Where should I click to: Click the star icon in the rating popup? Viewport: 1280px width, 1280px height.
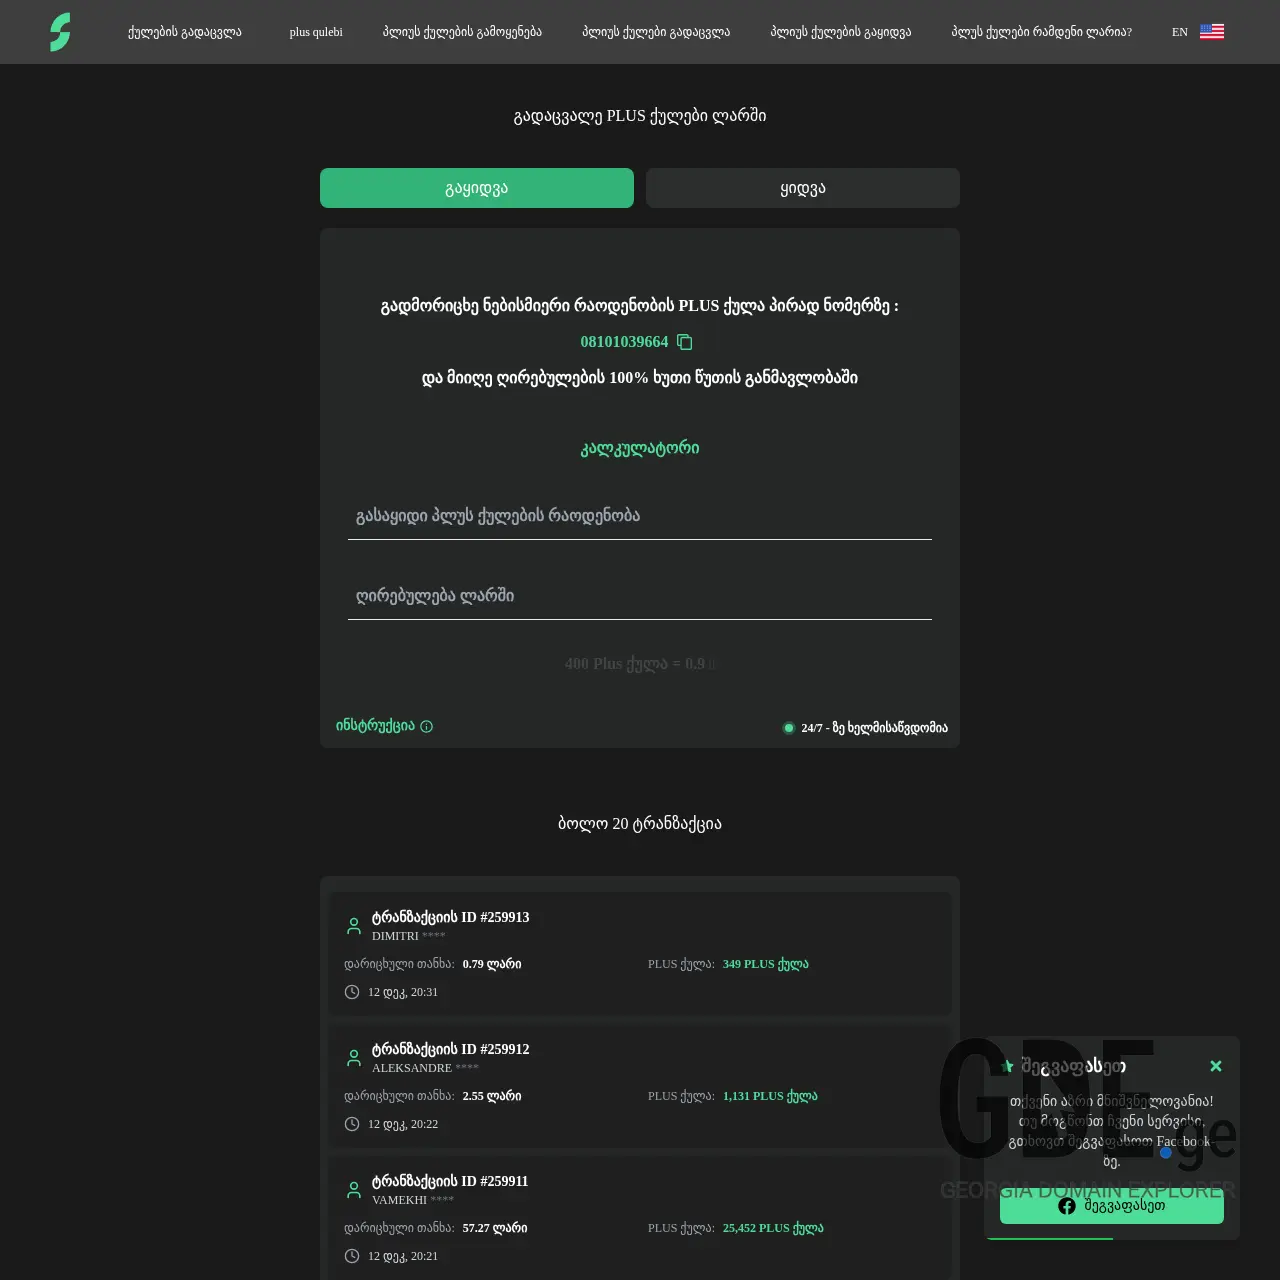coord(1007,1066)
